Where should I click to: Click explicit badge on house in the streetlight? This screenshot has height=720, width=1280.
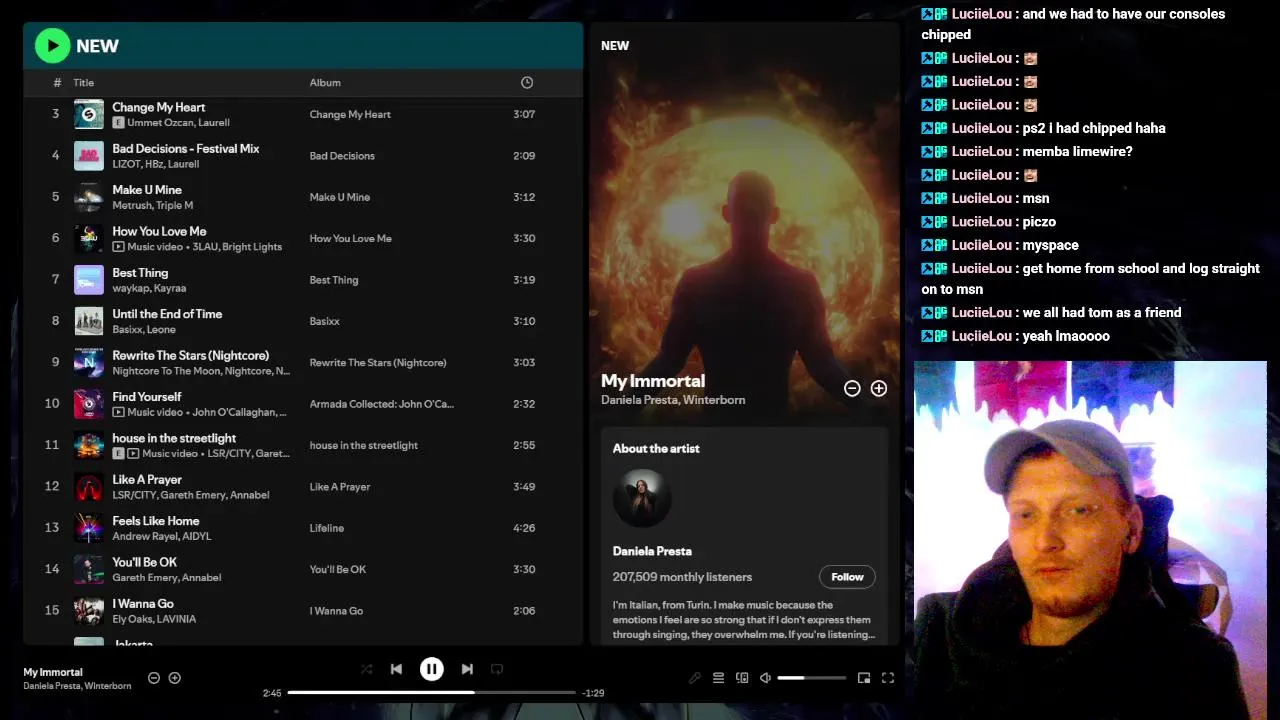coord(118,453)
